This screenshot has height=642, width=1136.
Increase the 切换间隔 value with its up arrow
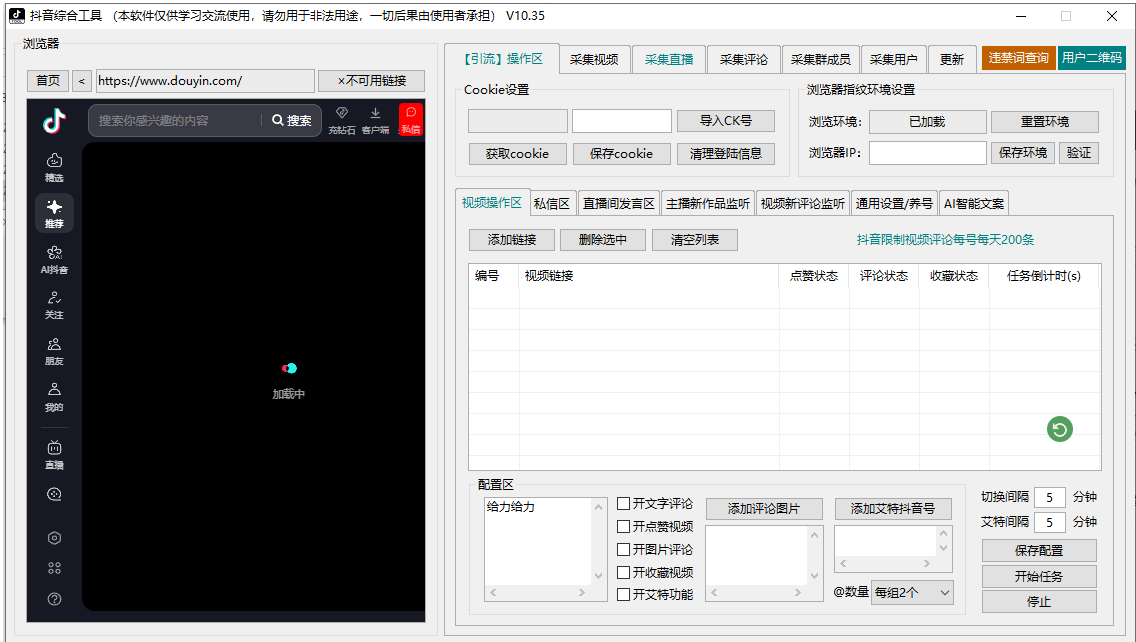(1063, 492)
